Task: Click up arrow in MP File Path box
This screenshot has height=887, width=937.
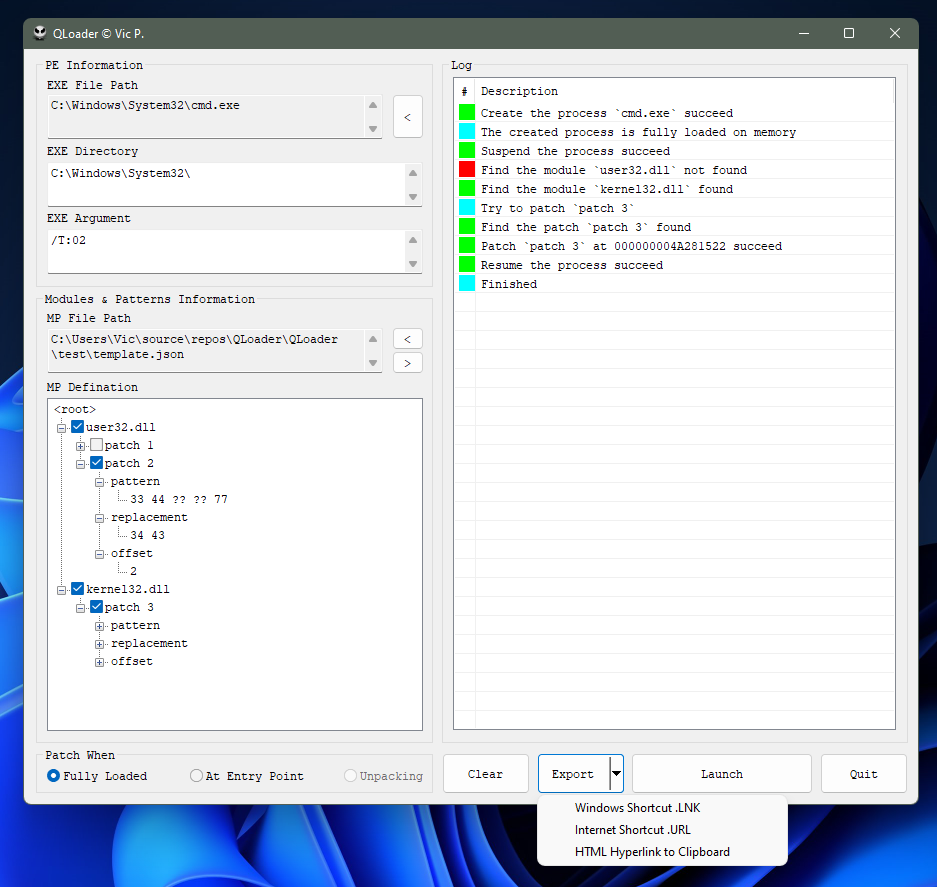Action: pos(373,339)
